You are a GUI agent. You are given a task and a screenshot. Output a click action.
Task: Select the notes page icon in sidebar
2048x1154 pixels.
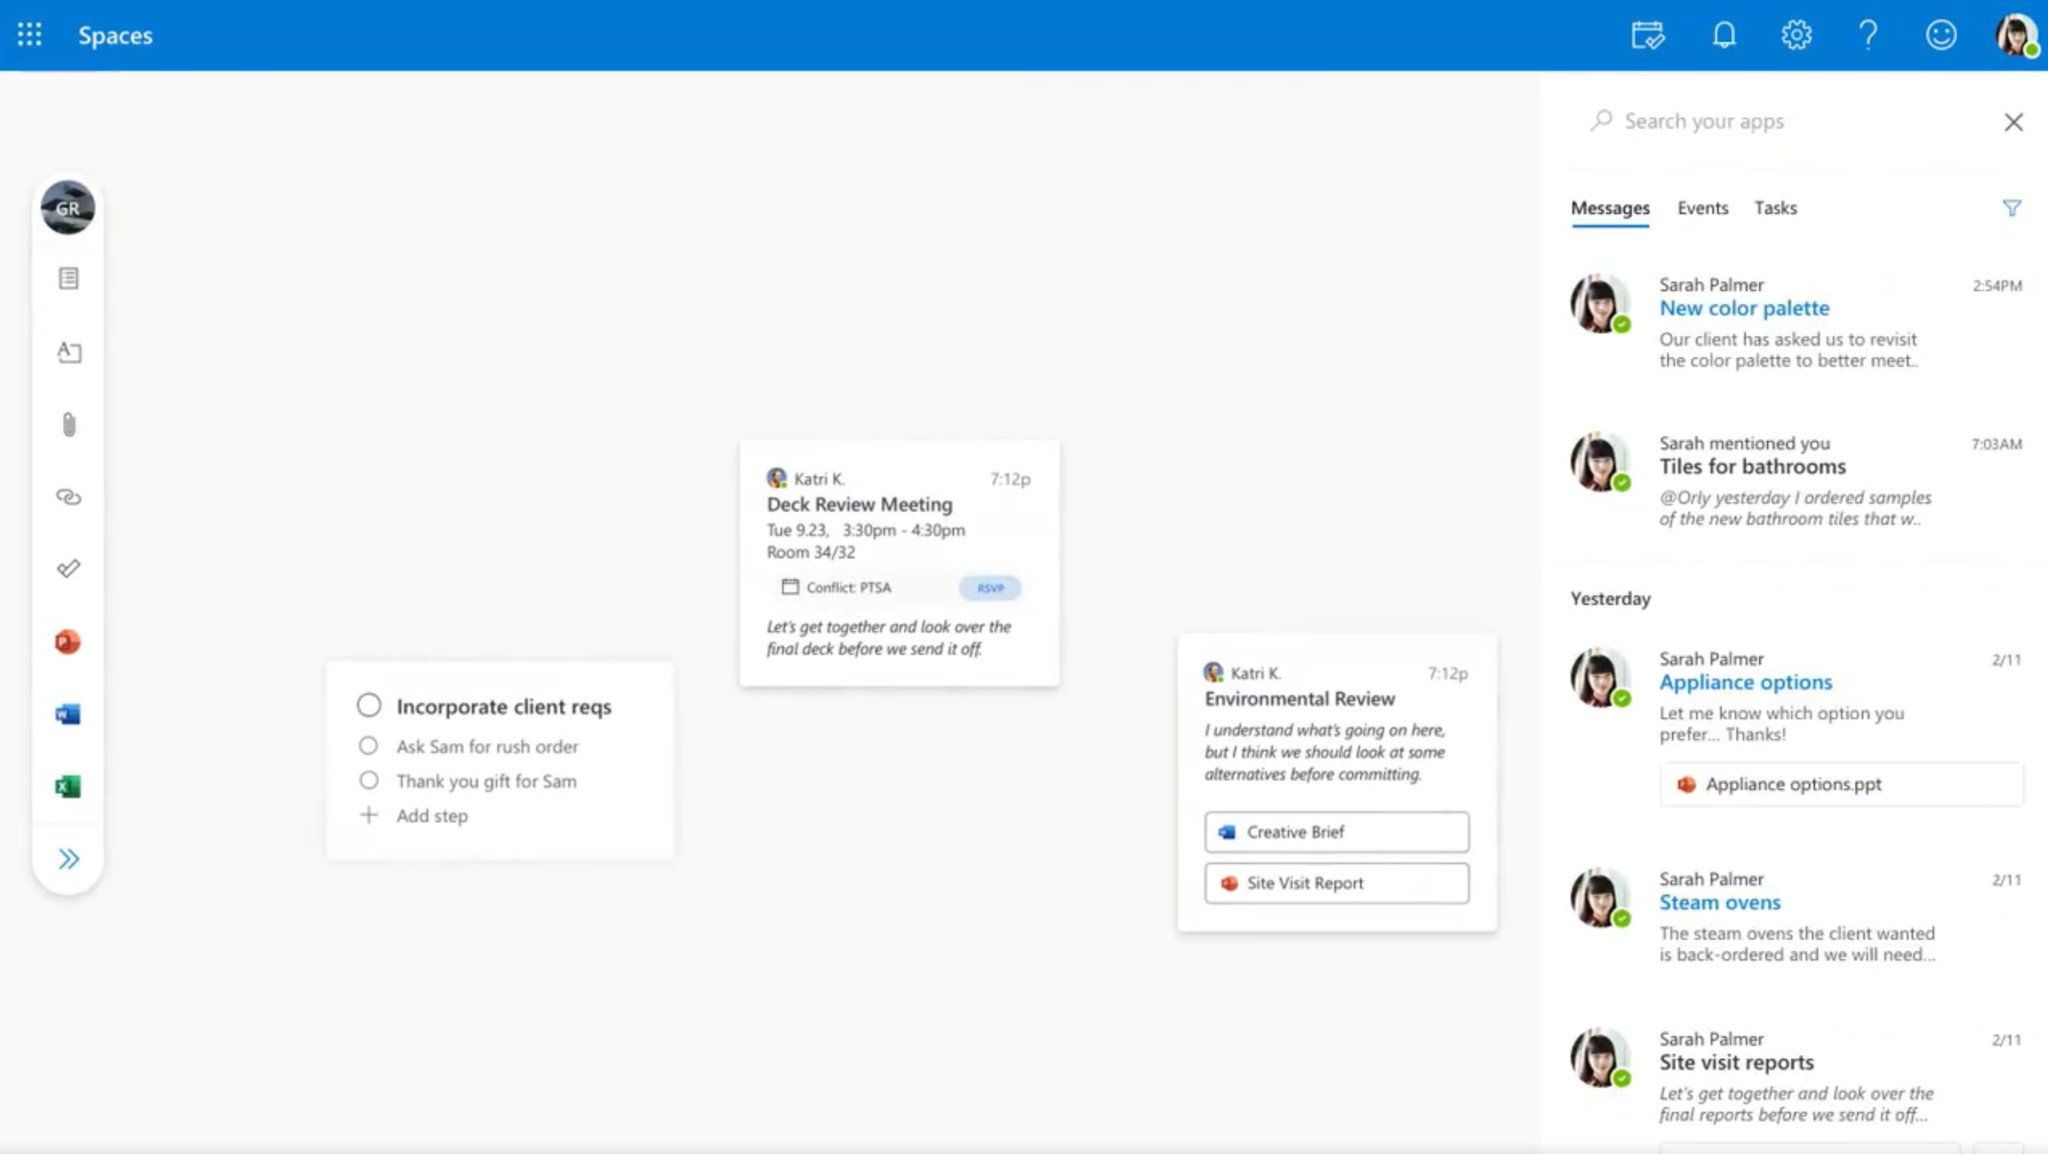coord(68,278)
